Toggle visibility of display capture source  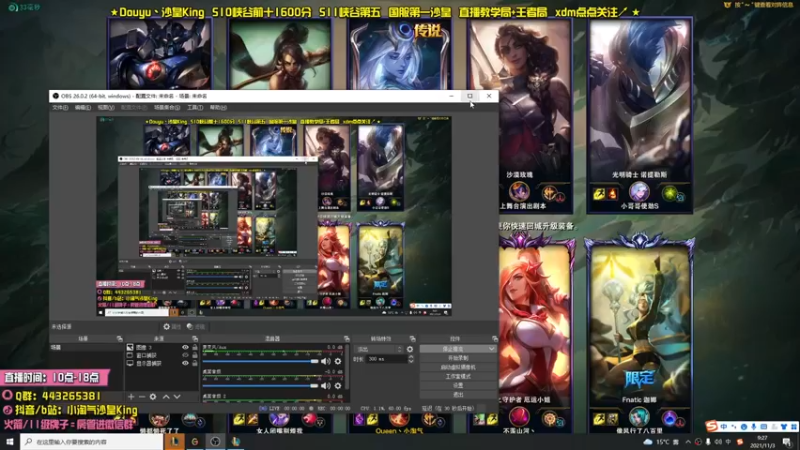(185, 363)
